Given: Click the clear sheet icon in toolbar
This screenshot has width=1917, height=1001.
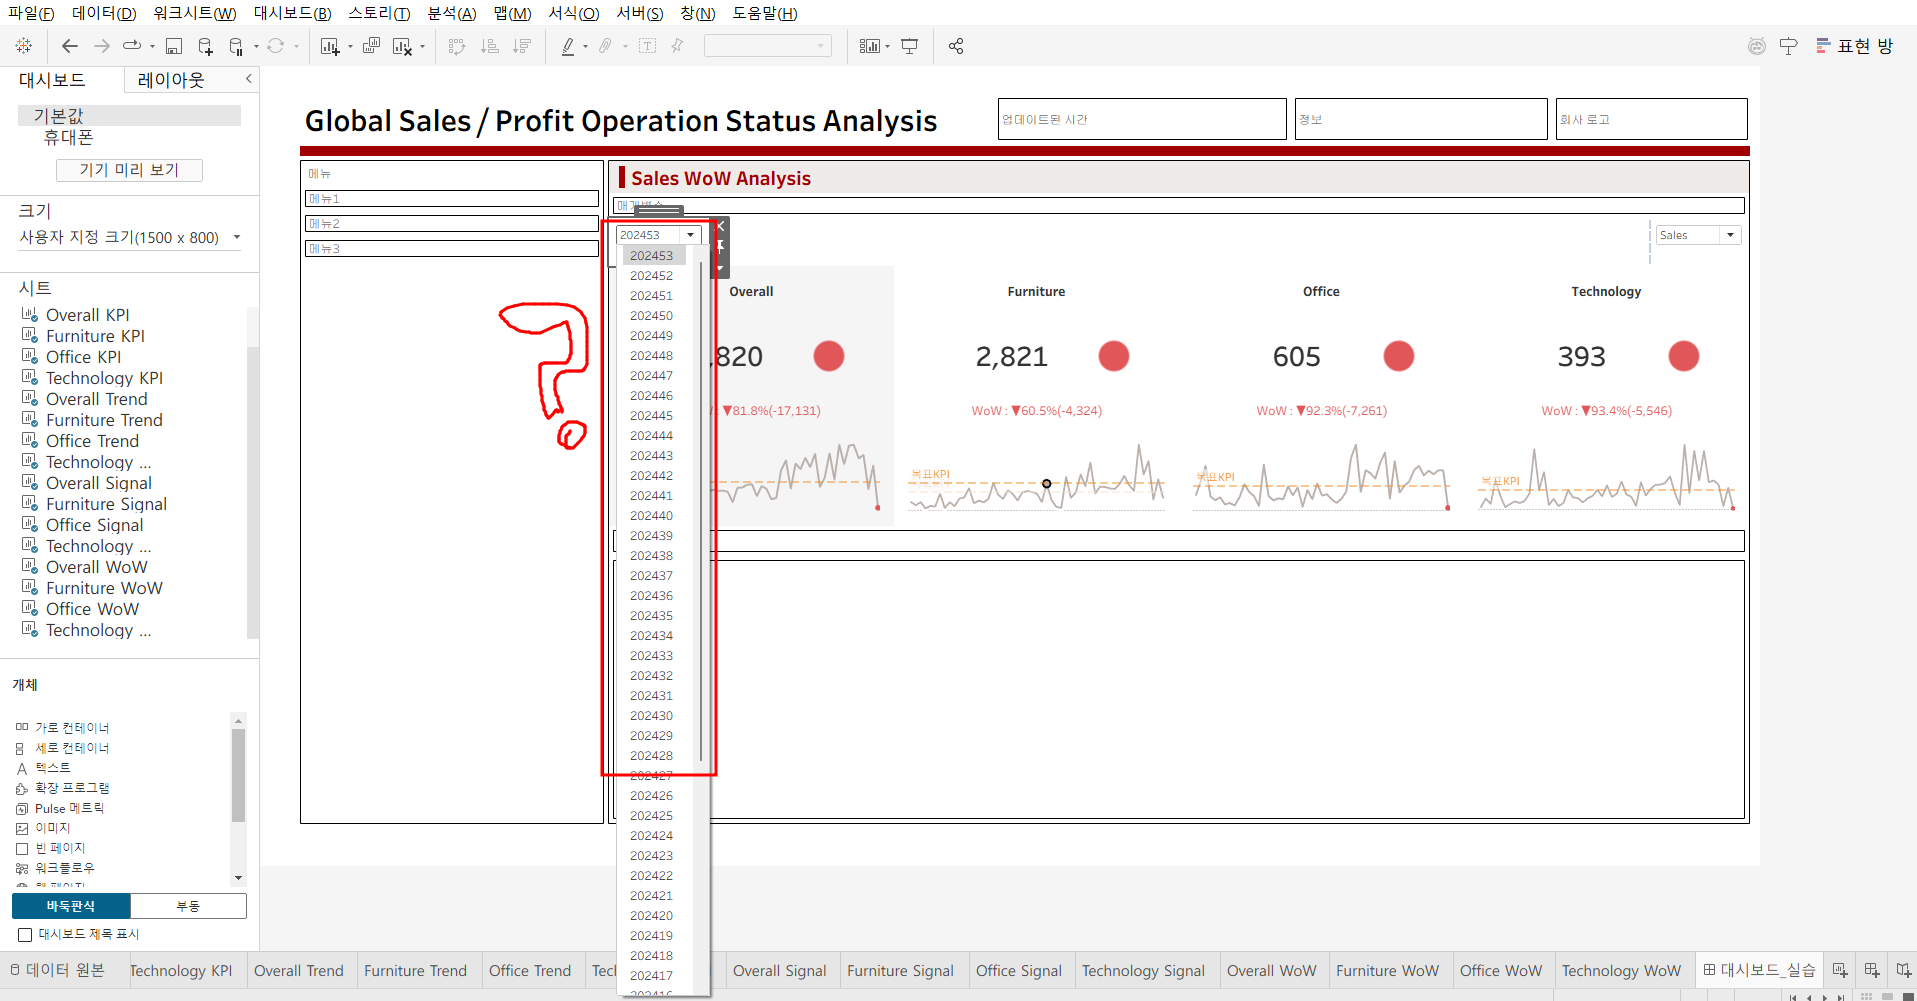Looking at the screenshot, I should coord(402,46).
